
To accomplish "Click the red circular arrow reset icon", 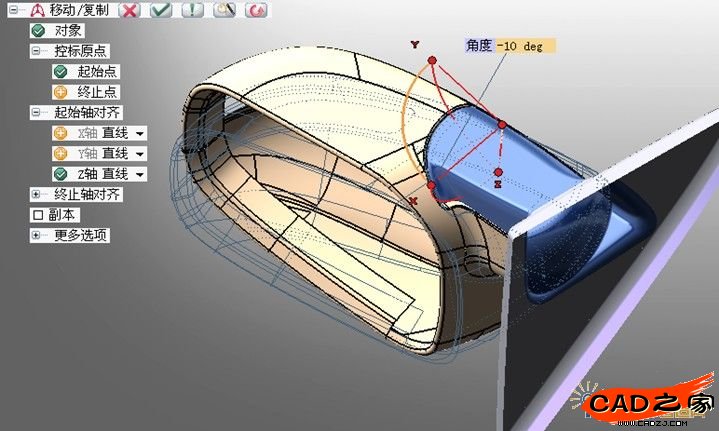I will coord(257,10).
